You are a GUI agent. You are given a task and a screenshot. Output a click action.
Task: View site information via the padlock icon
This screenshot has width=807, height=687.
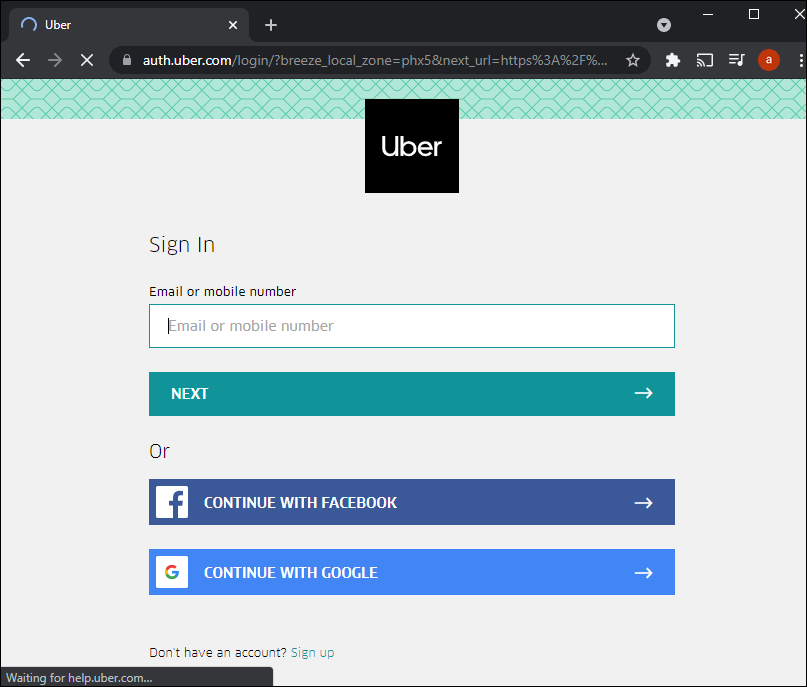click(127, 60)
